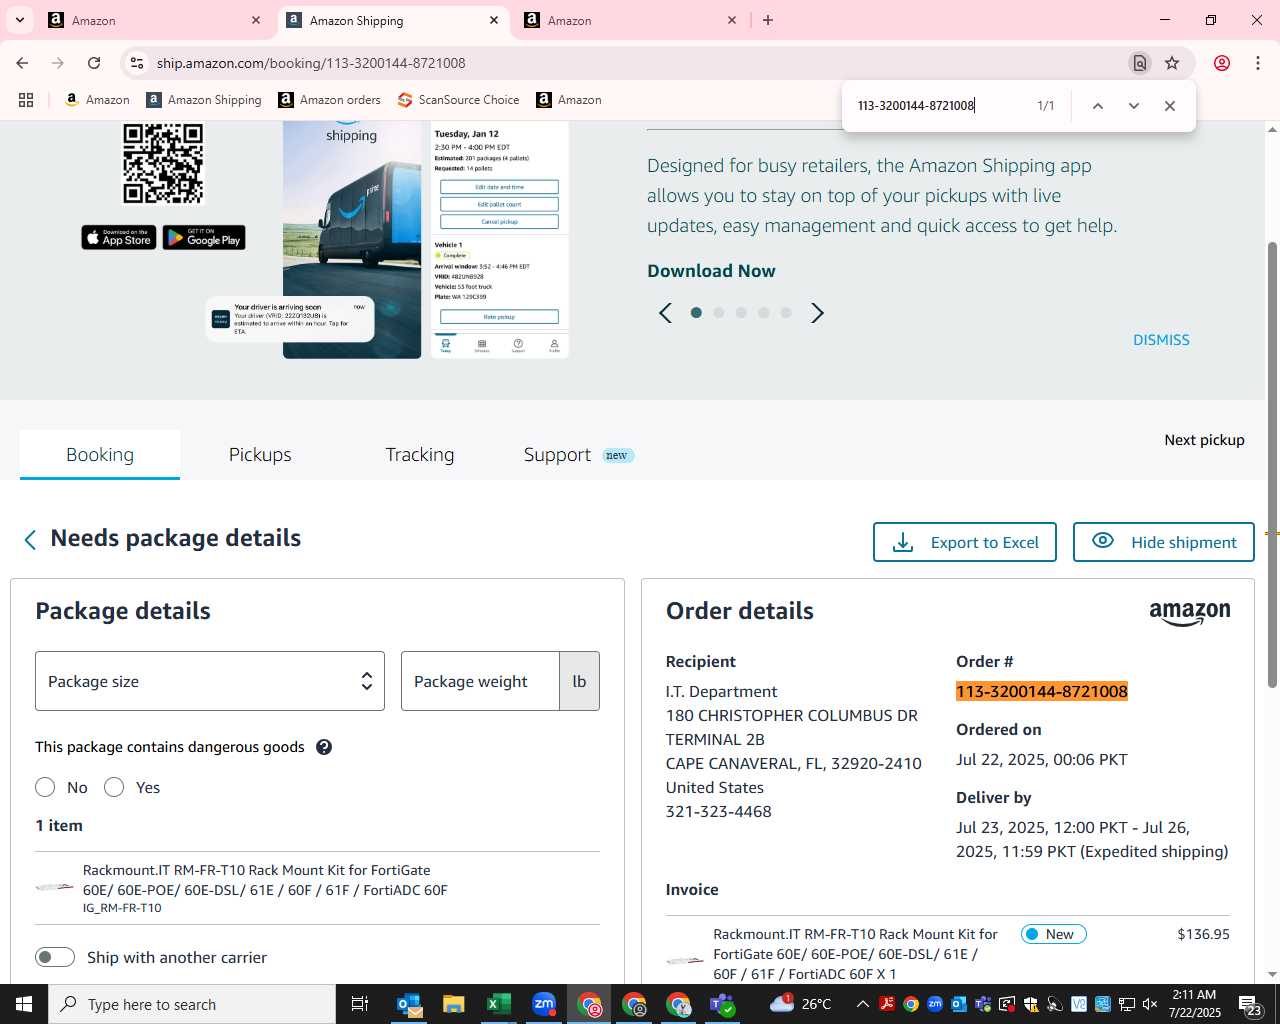
Task: Go to next carousel slide arrow
Action: pos(817,313)
